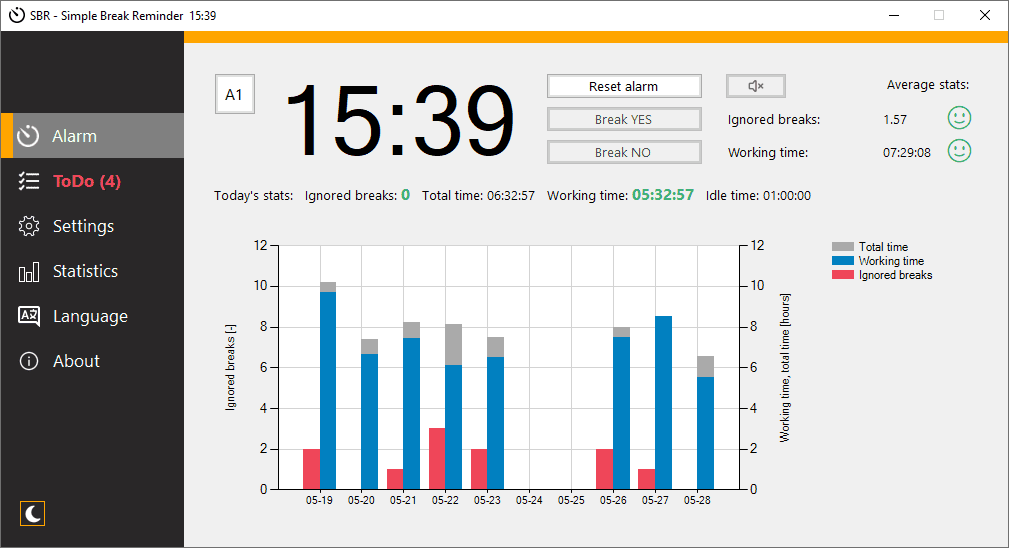Viewport: 1009px width, 548px height.
Task: Open the Alarm section in sidebar
Action: pyautogui.click(x=93, y=136)
